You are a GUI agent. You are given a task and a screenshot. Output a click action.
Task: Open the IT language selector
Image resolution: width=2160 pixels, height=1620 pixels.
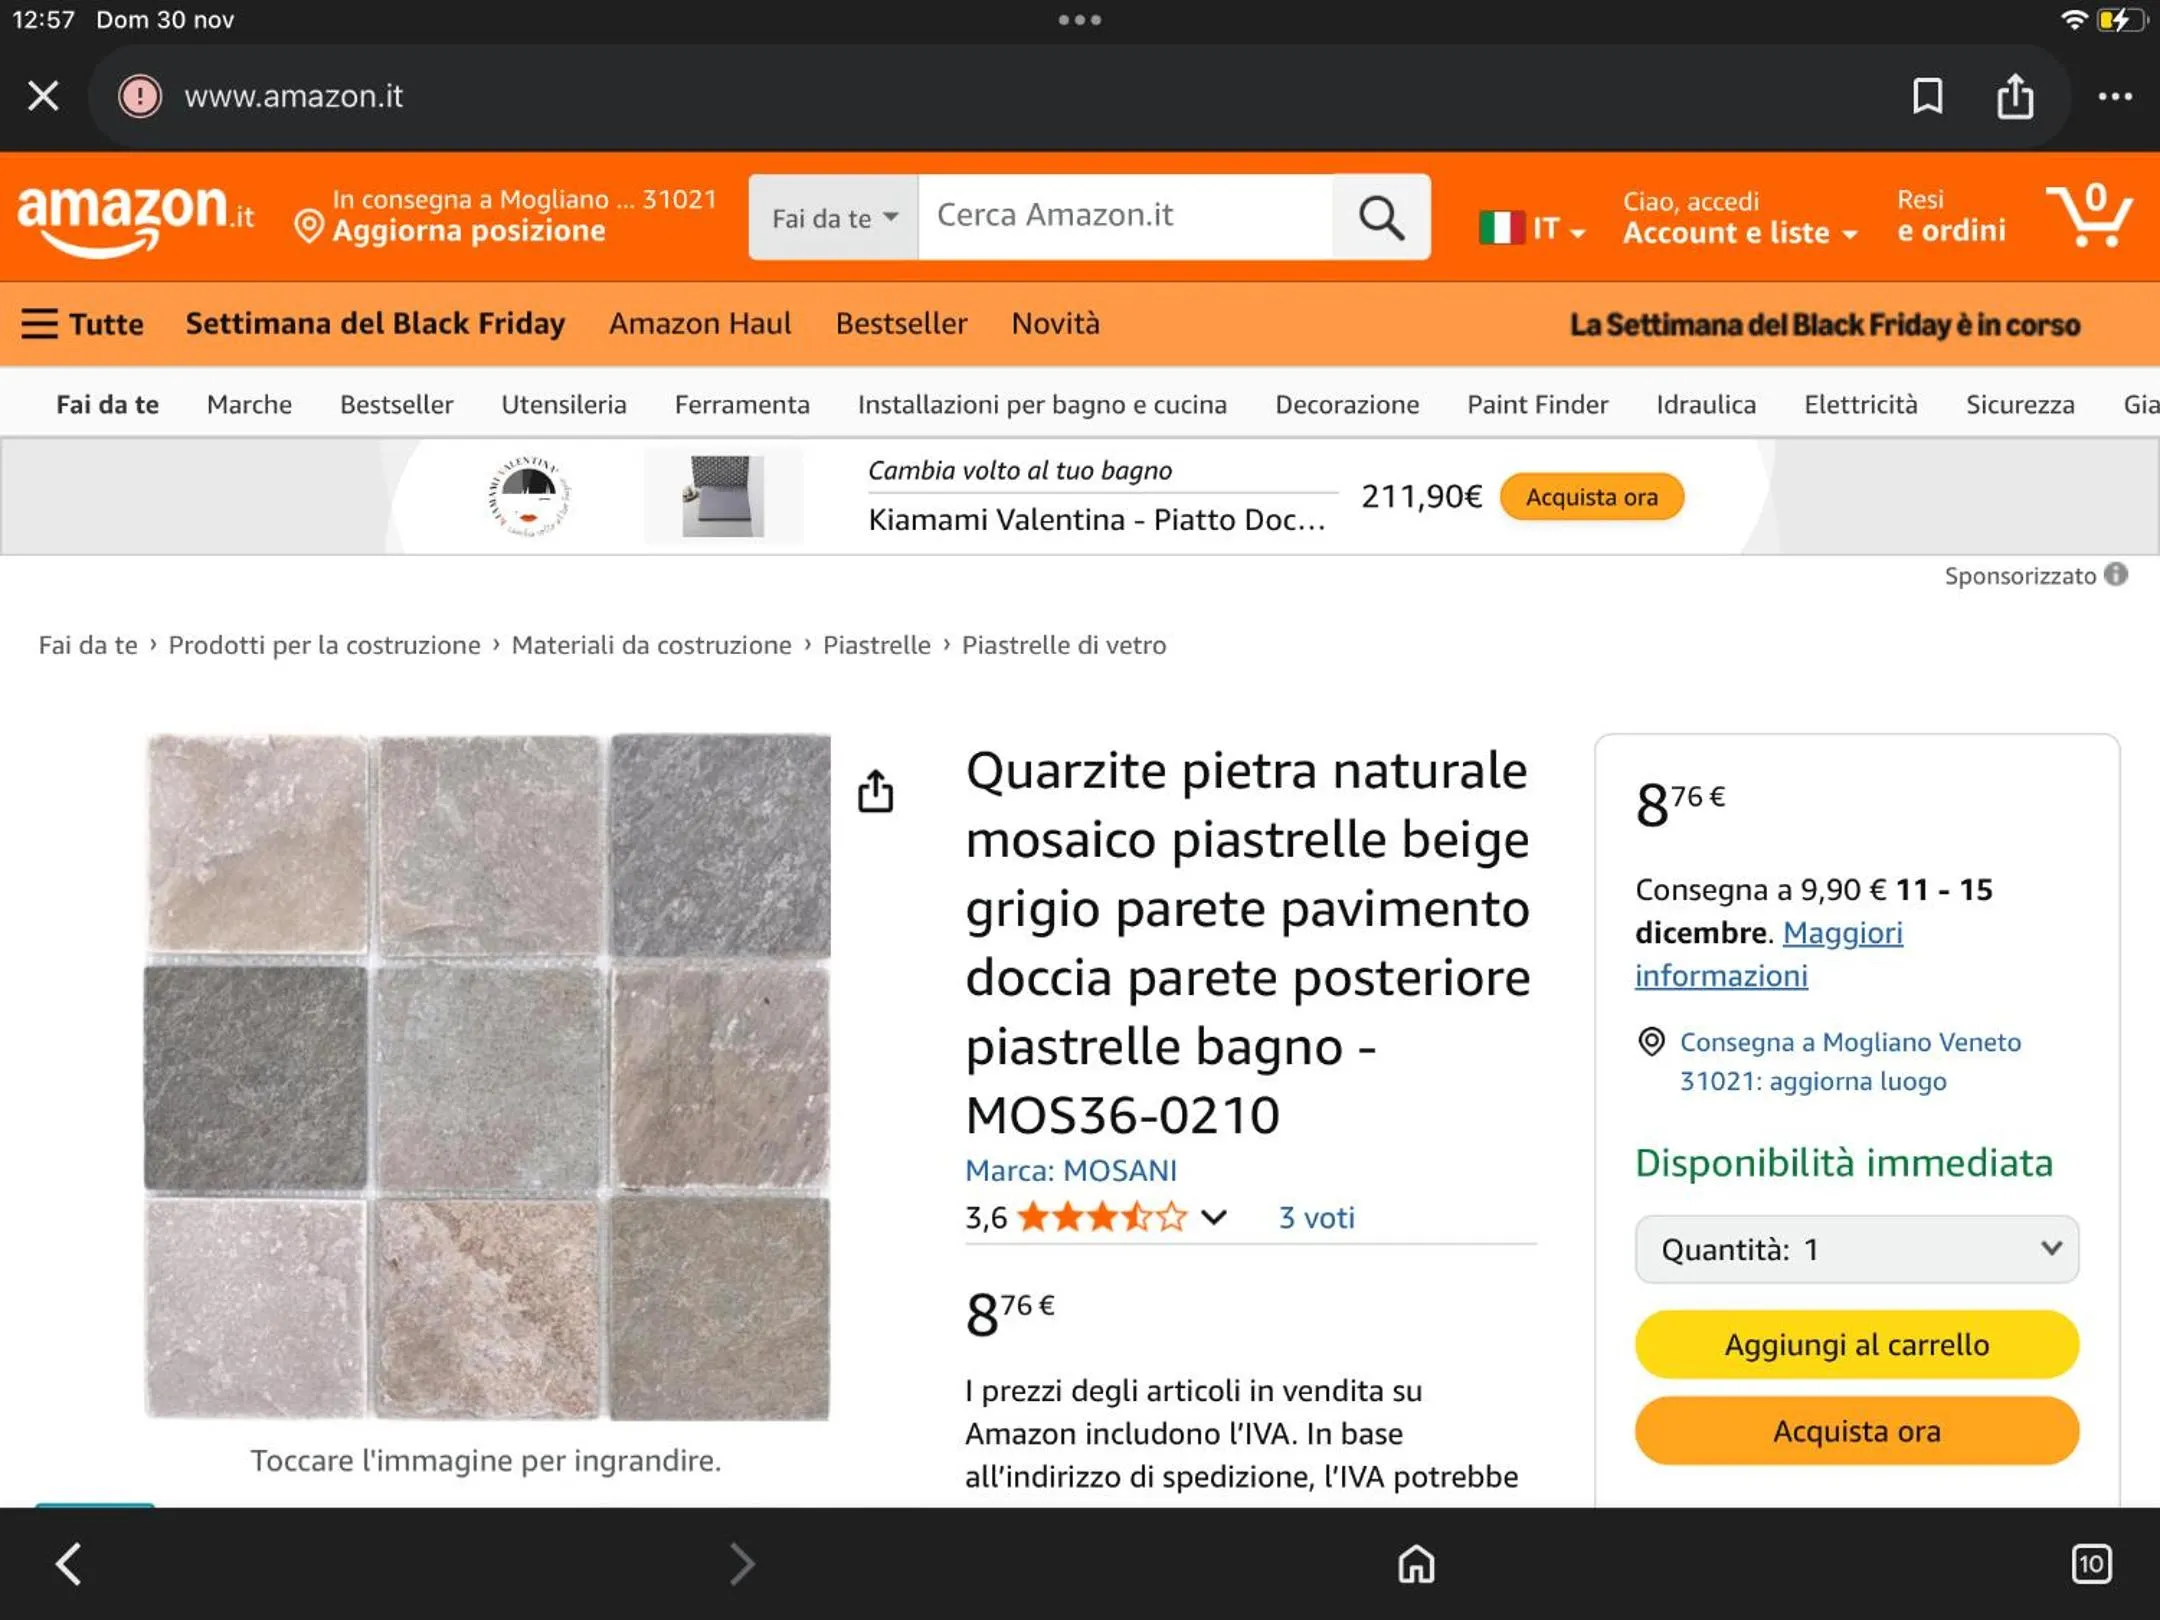[1532, 229]
